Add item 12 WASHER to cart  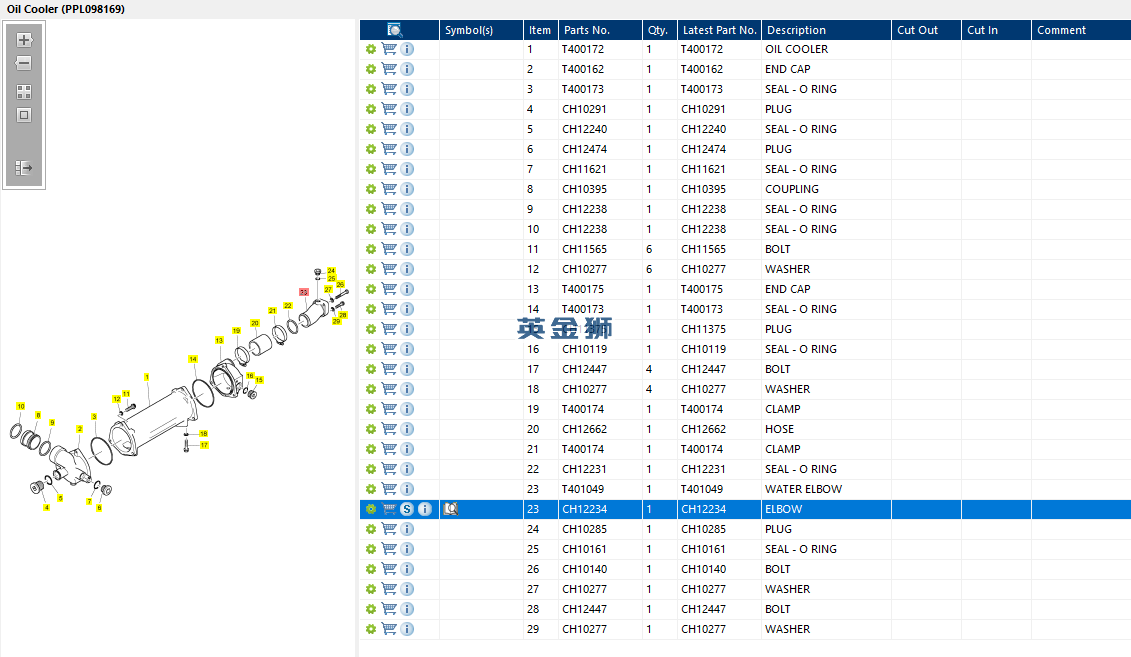coord(389,269)
